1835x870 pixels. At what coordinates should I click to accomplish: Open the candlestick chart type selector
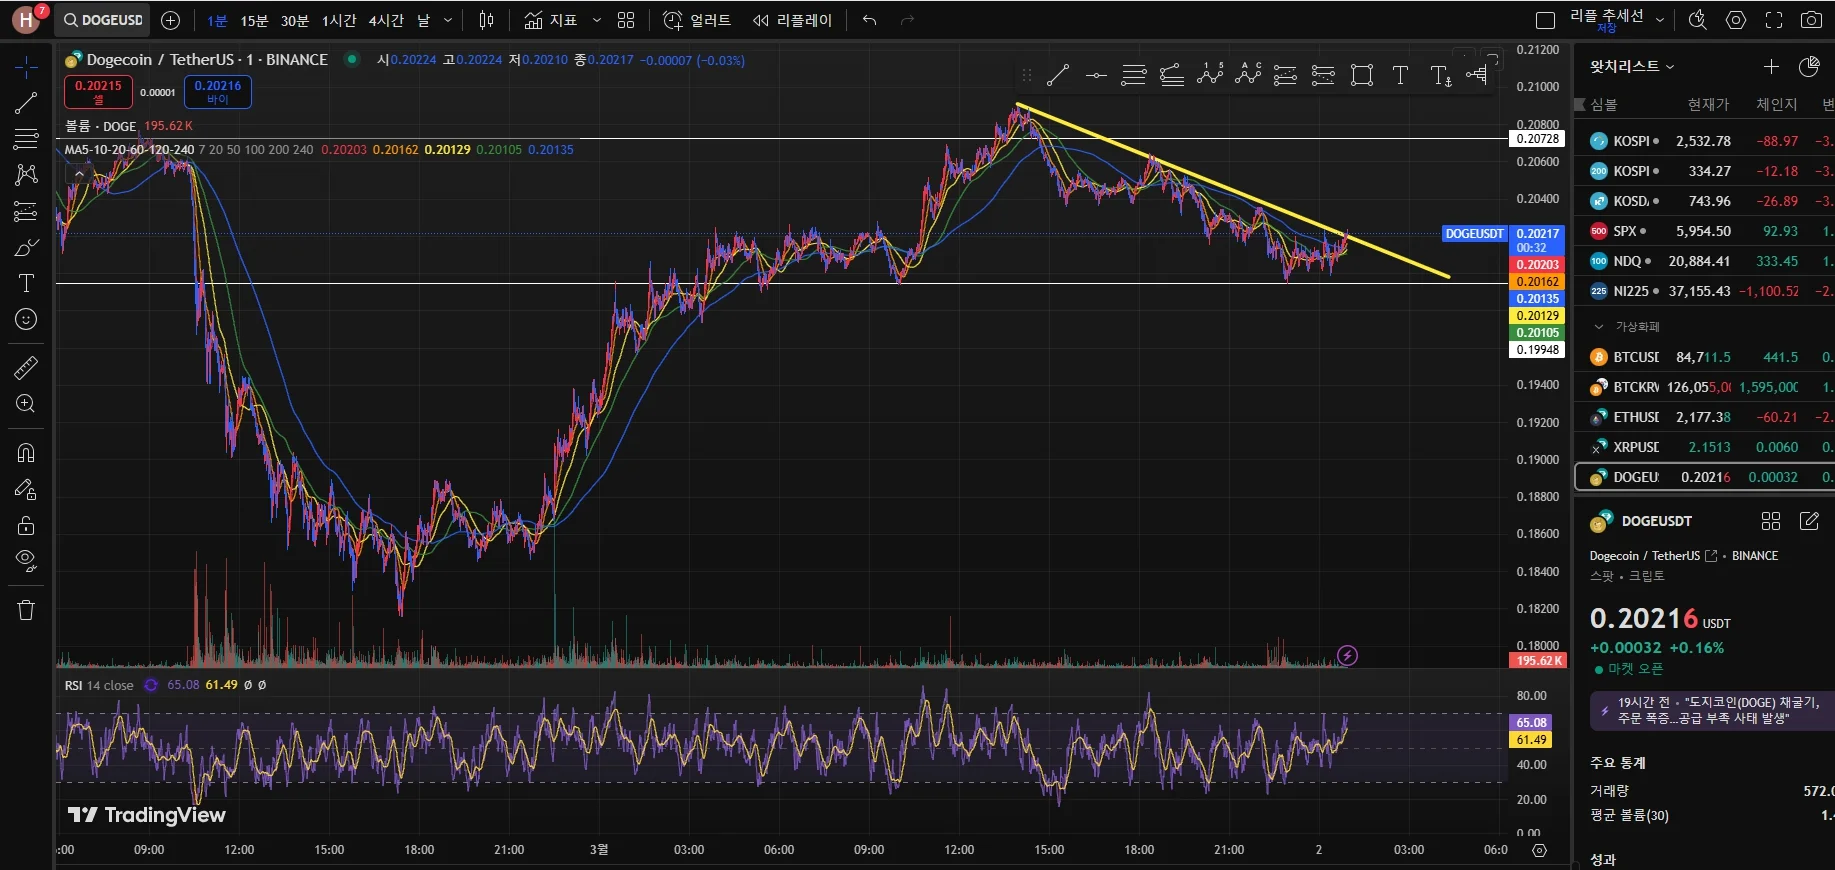(486, 20)
